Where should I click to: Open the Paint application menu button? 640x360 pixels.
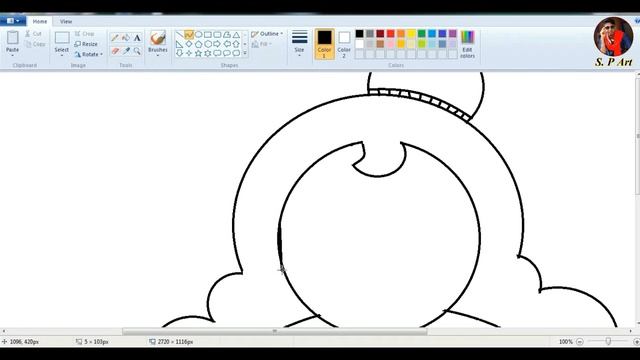[x=13, y=21]
